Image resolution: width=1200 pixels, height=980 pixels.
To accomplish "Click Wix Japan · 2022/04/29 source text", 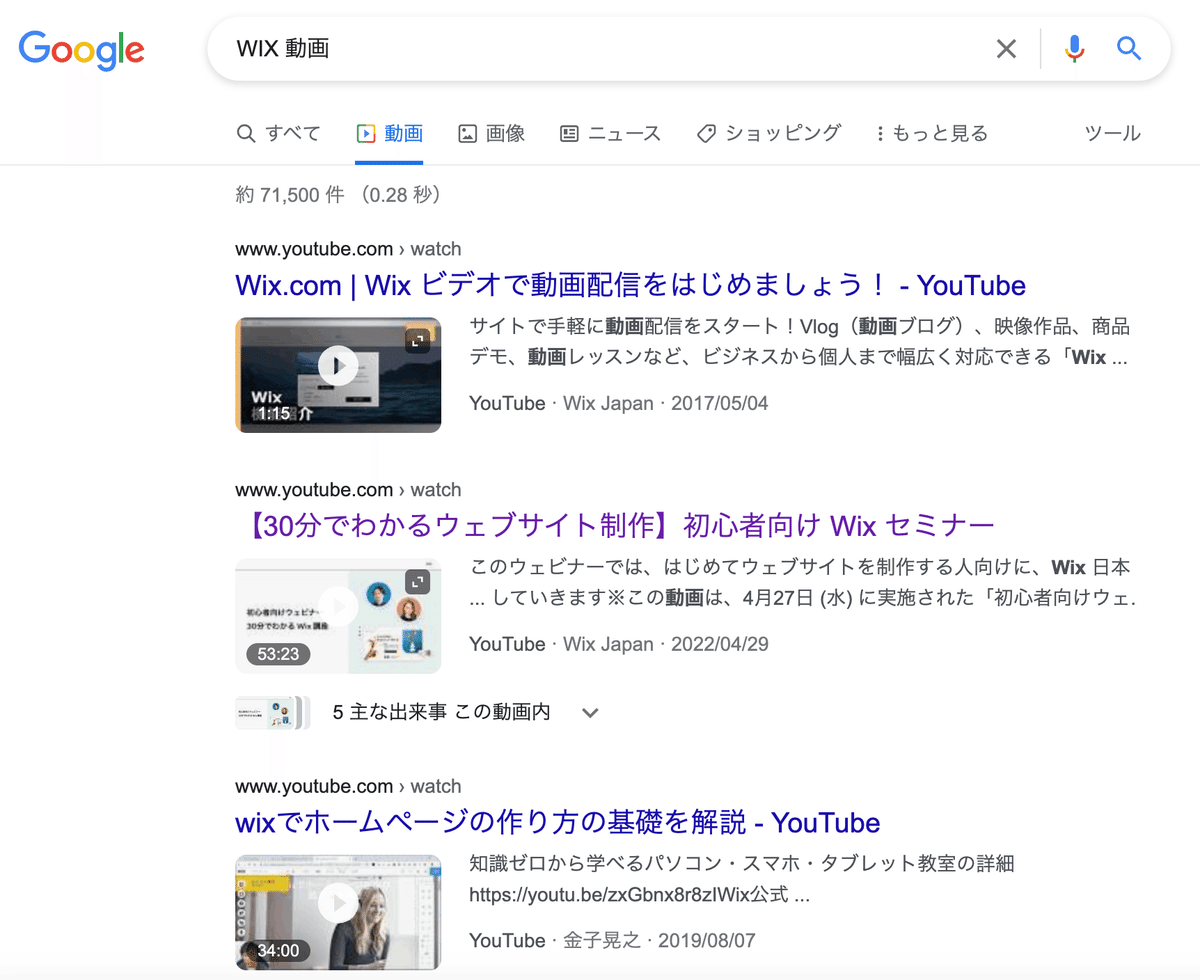I will tap(666, 644).
